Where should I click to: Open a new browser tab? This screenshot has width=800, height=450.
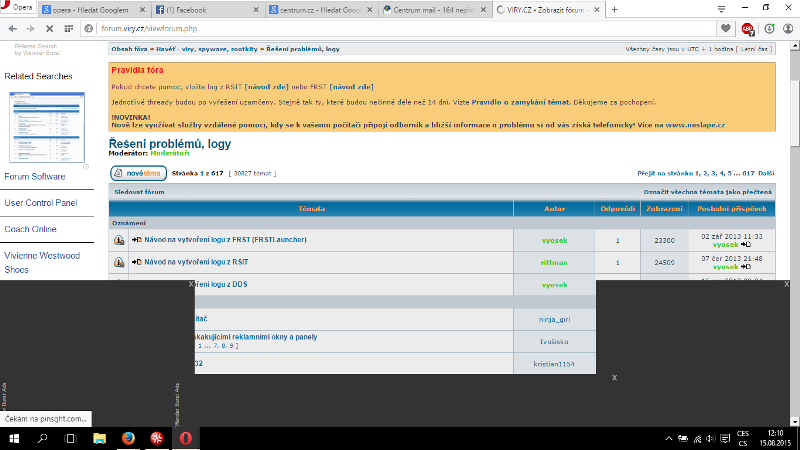[x=613, y=10]
